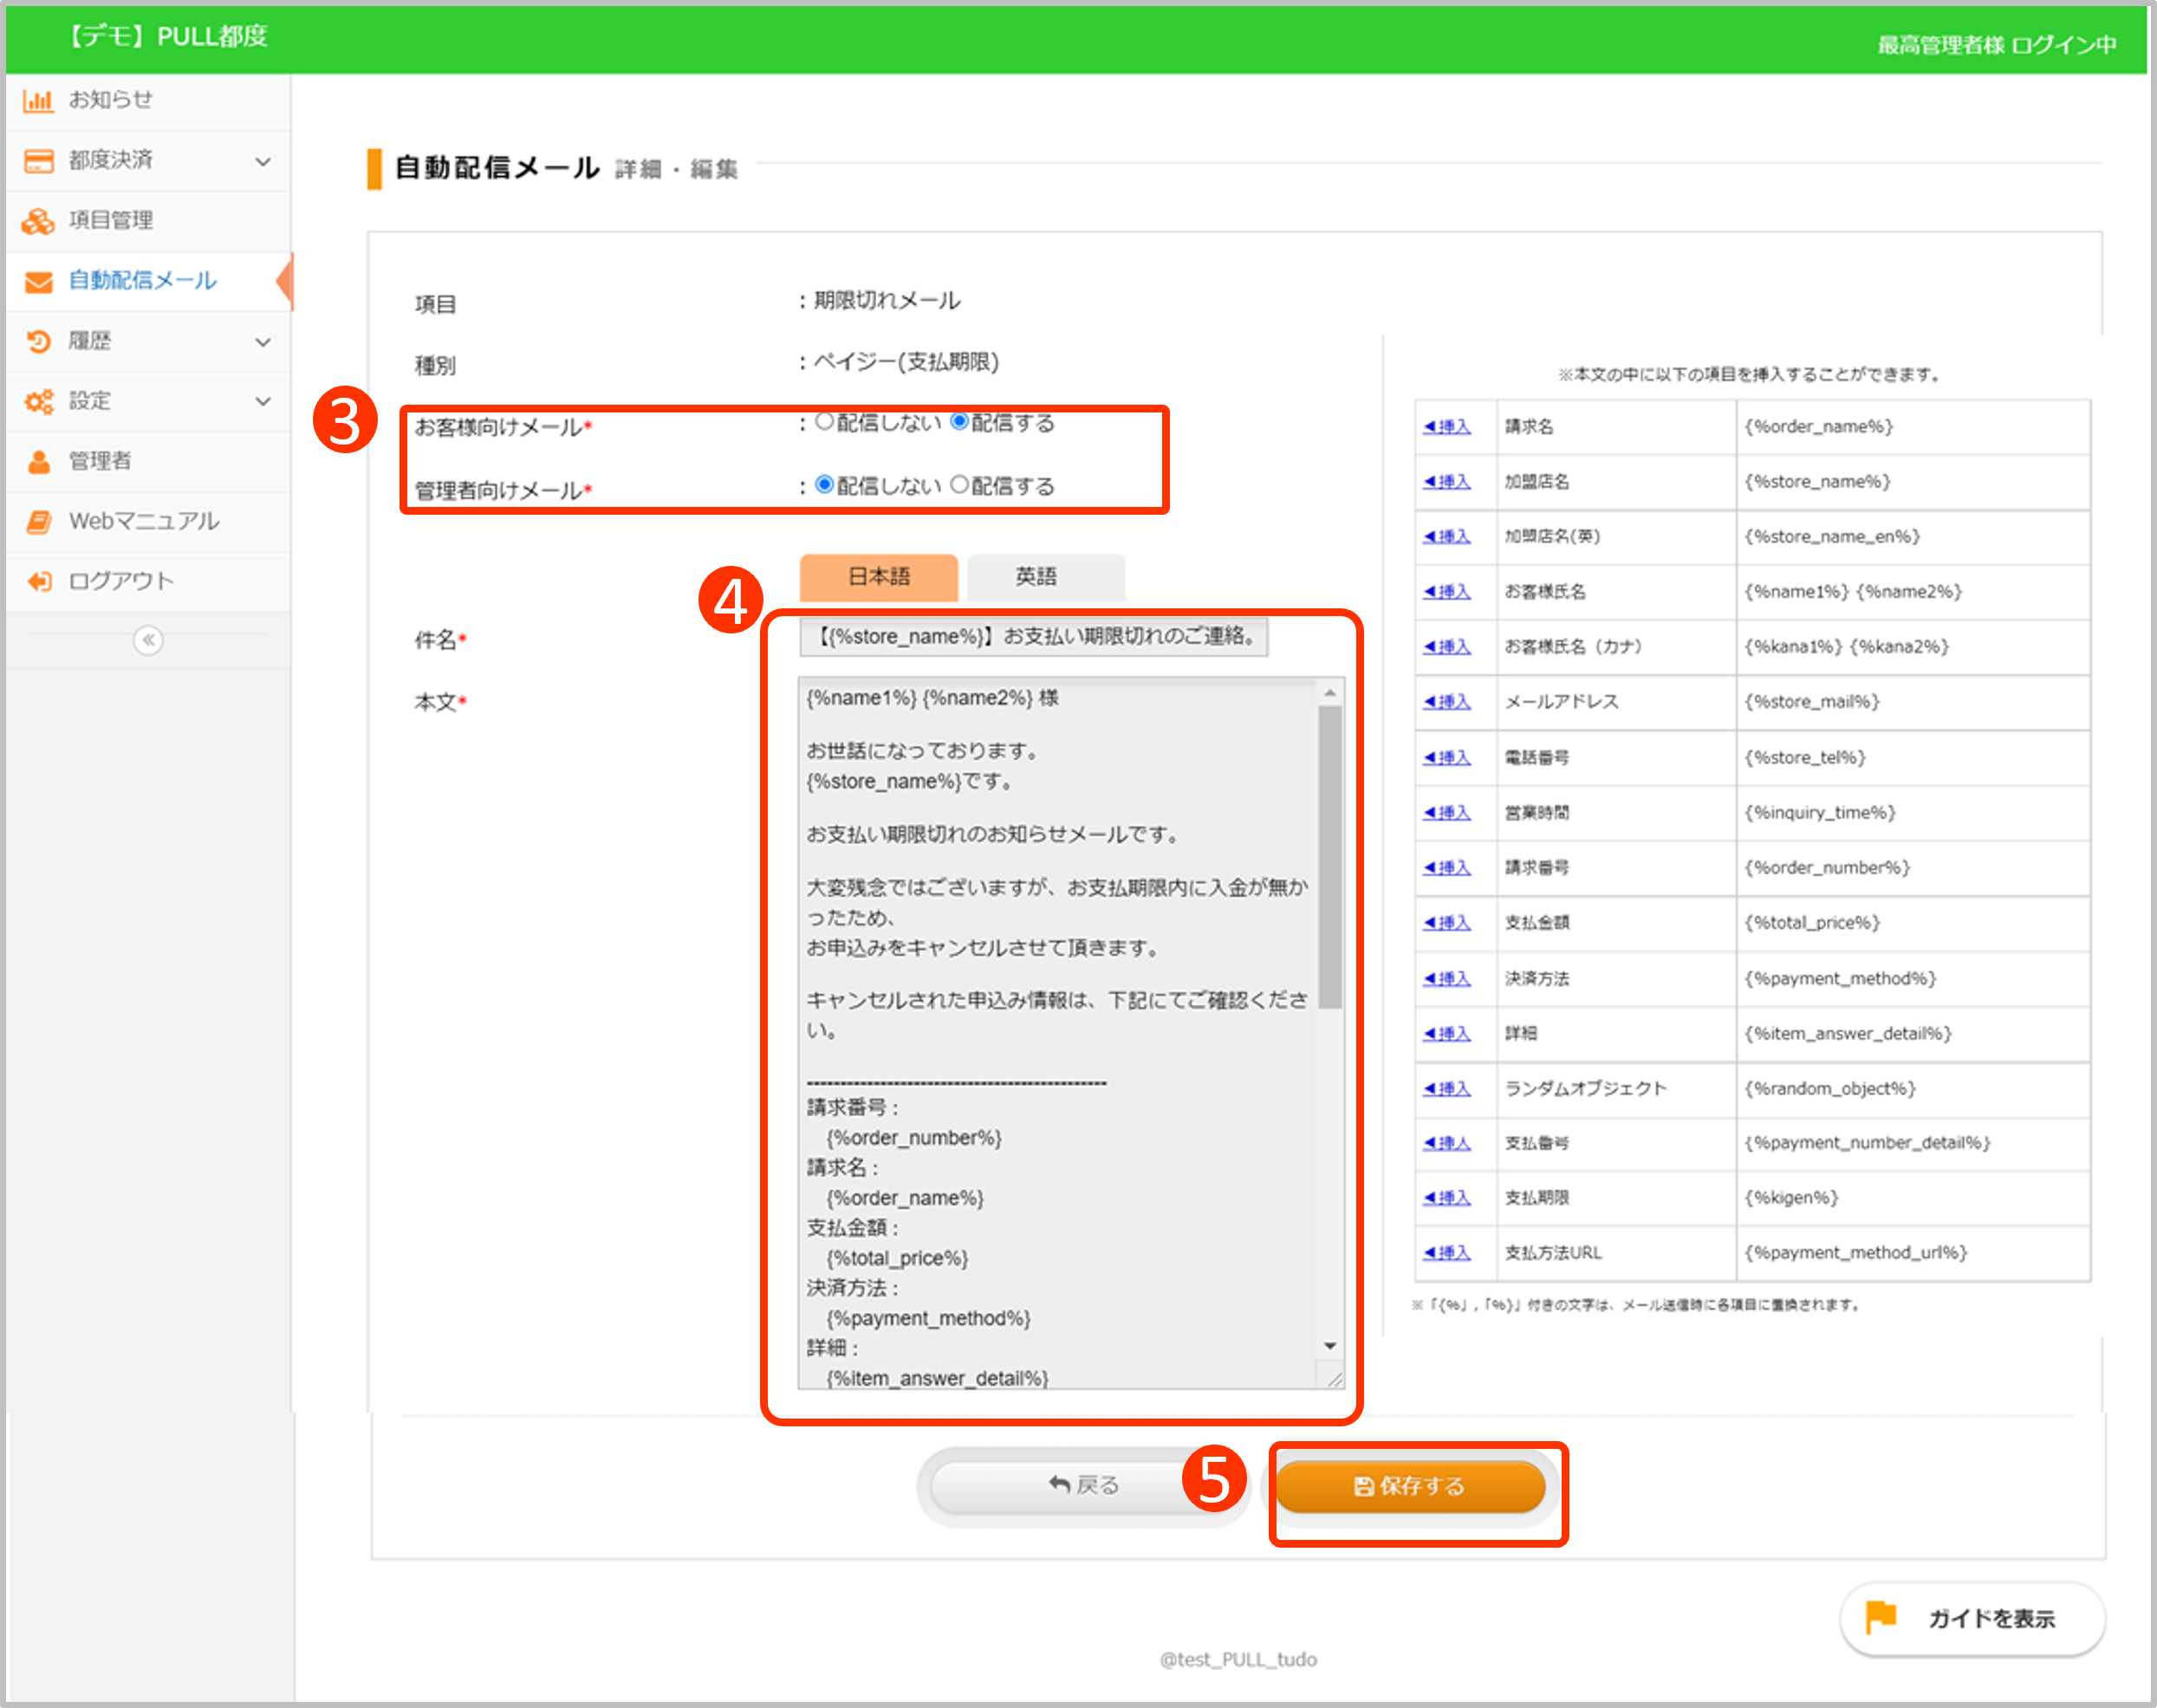Click the 設定 gears icon
The height and width of the screenshot is (1708, 2157).
[x=38, y=402]
